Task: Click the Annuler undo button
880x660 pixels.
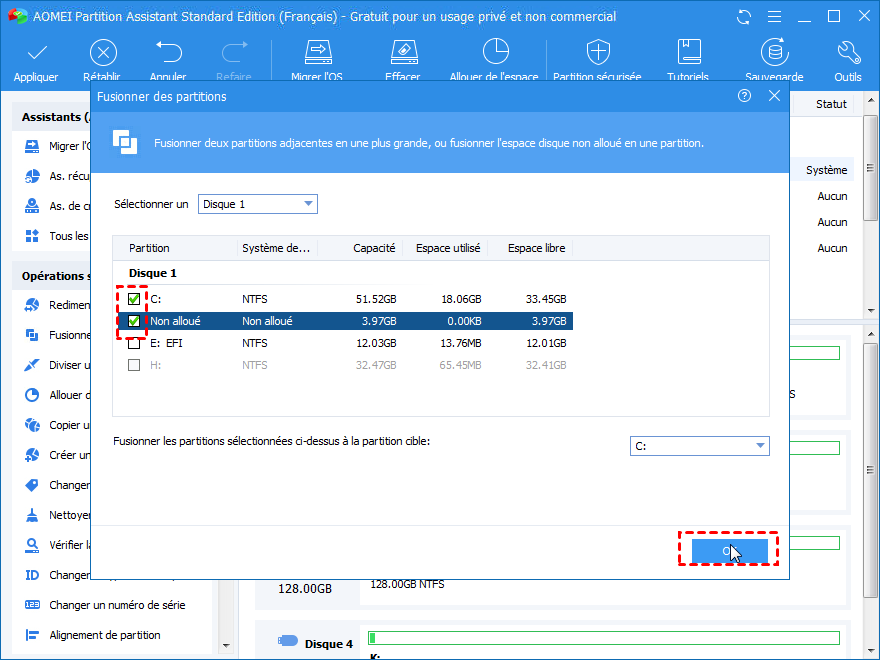Action: click(168, 53)
